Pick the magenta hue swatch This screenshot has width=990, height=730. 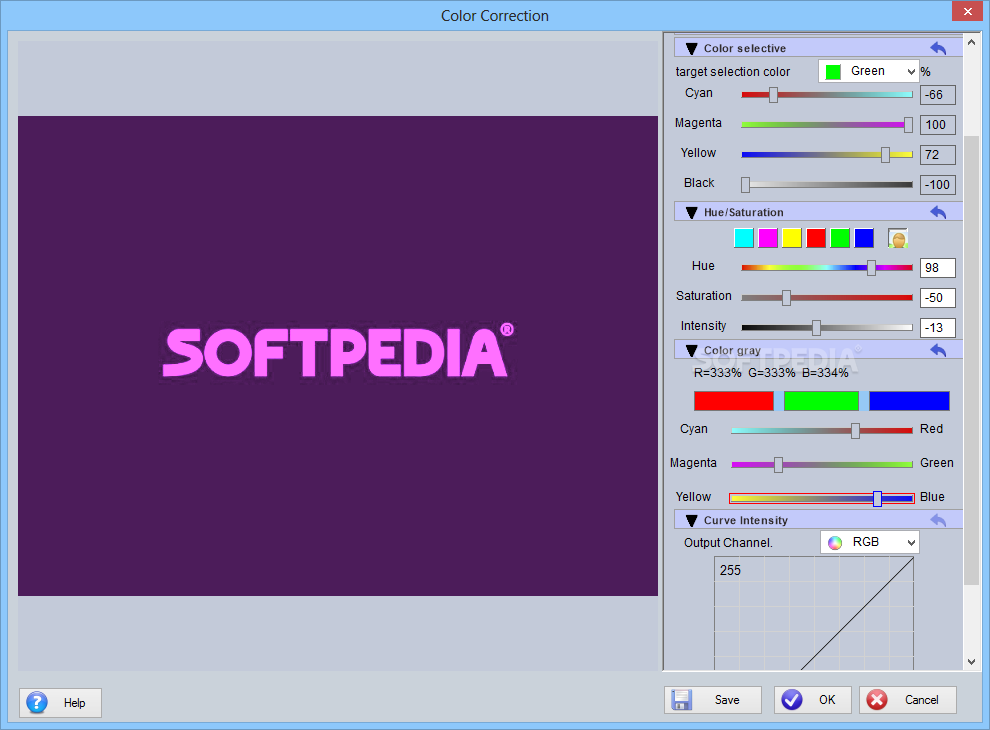(x=768, y=238)
